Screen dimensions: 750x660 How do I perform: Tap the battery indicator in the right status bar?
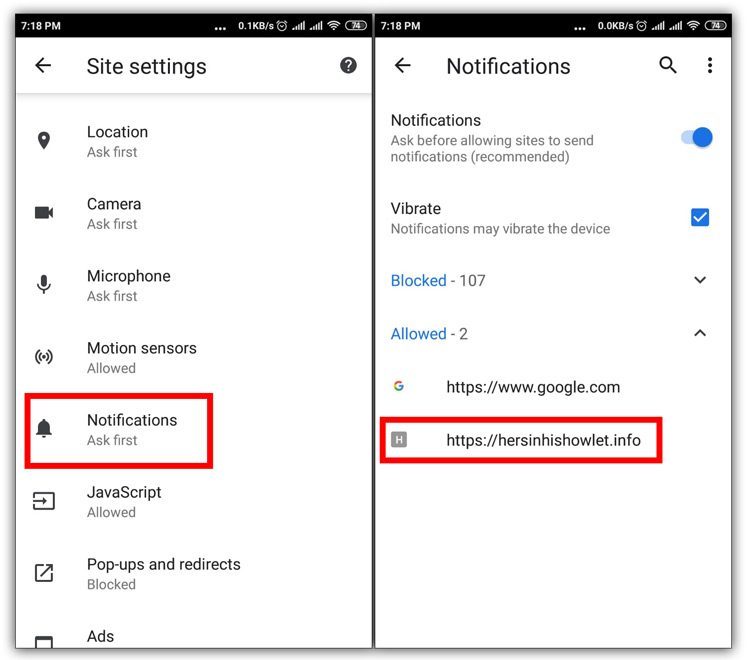(716, 26)
